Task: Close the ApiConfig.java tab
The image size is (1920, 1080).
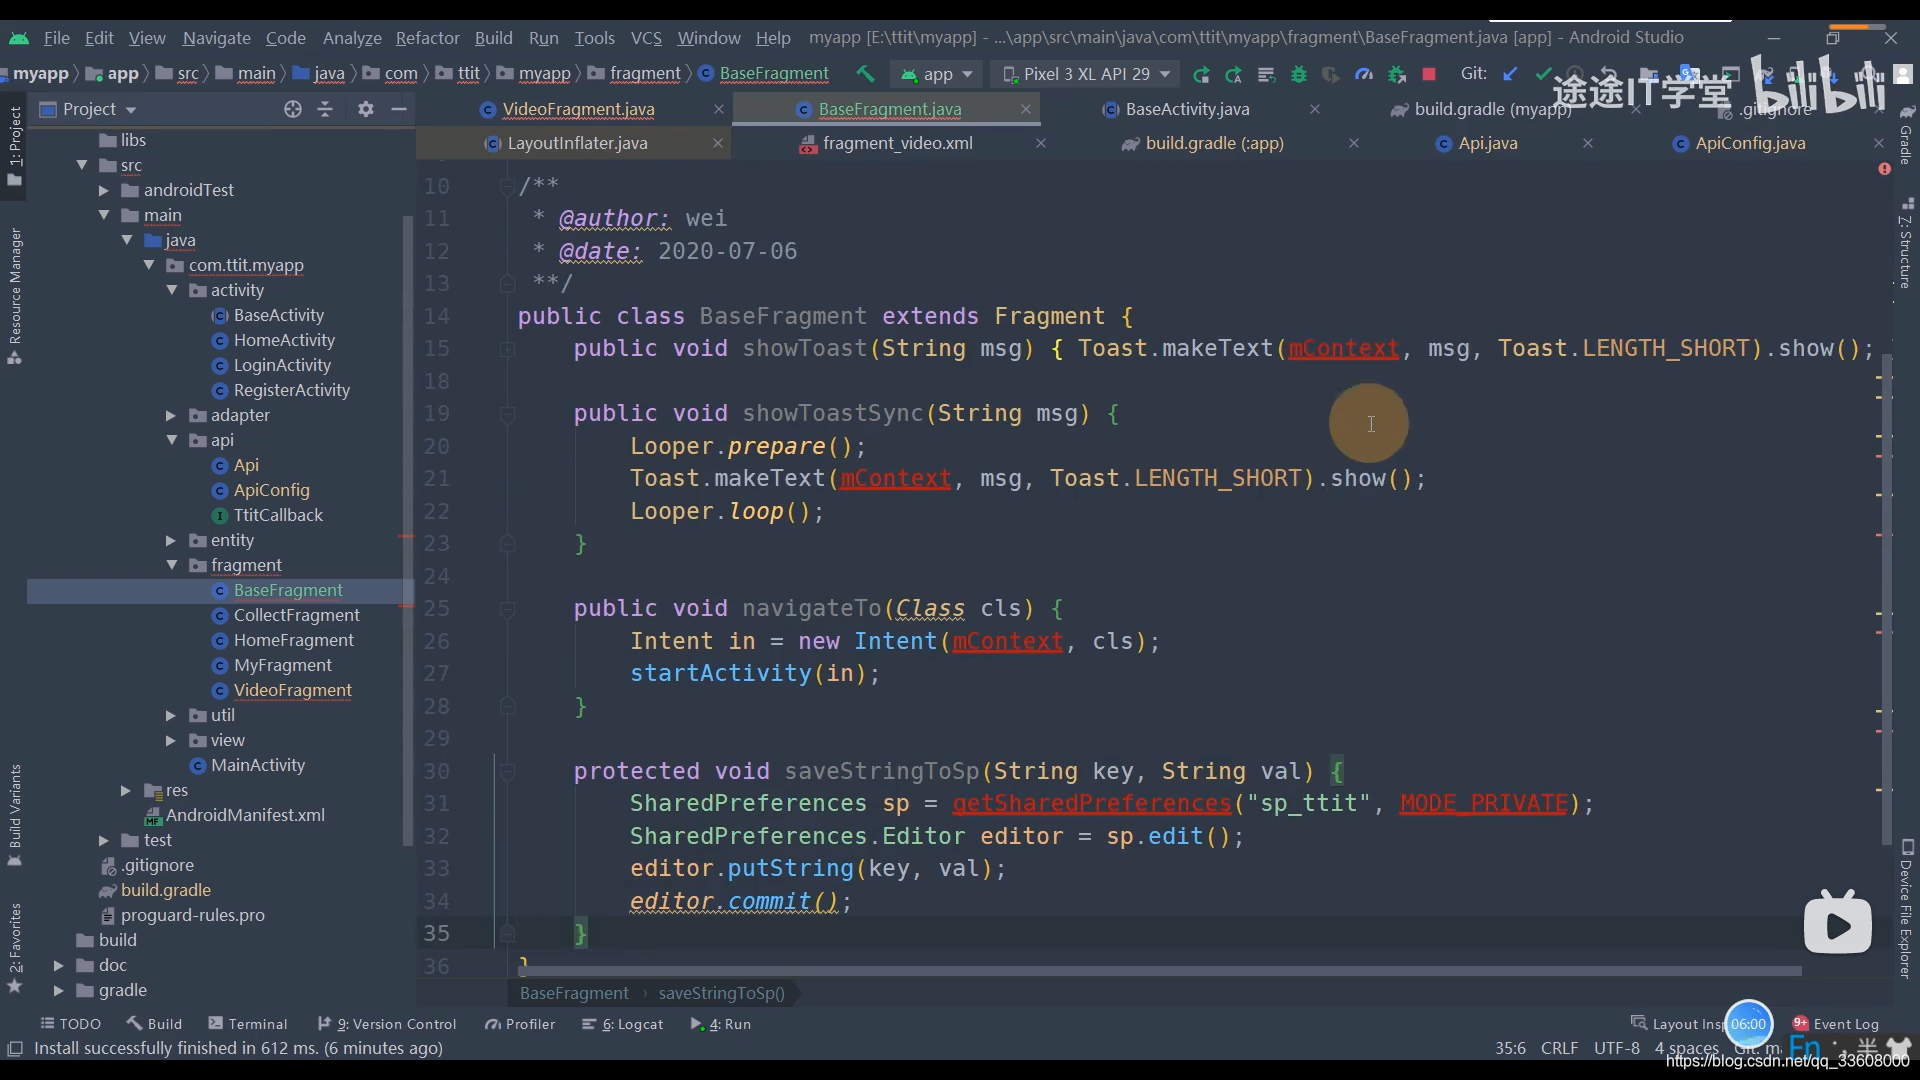Action: [1878, 143]
